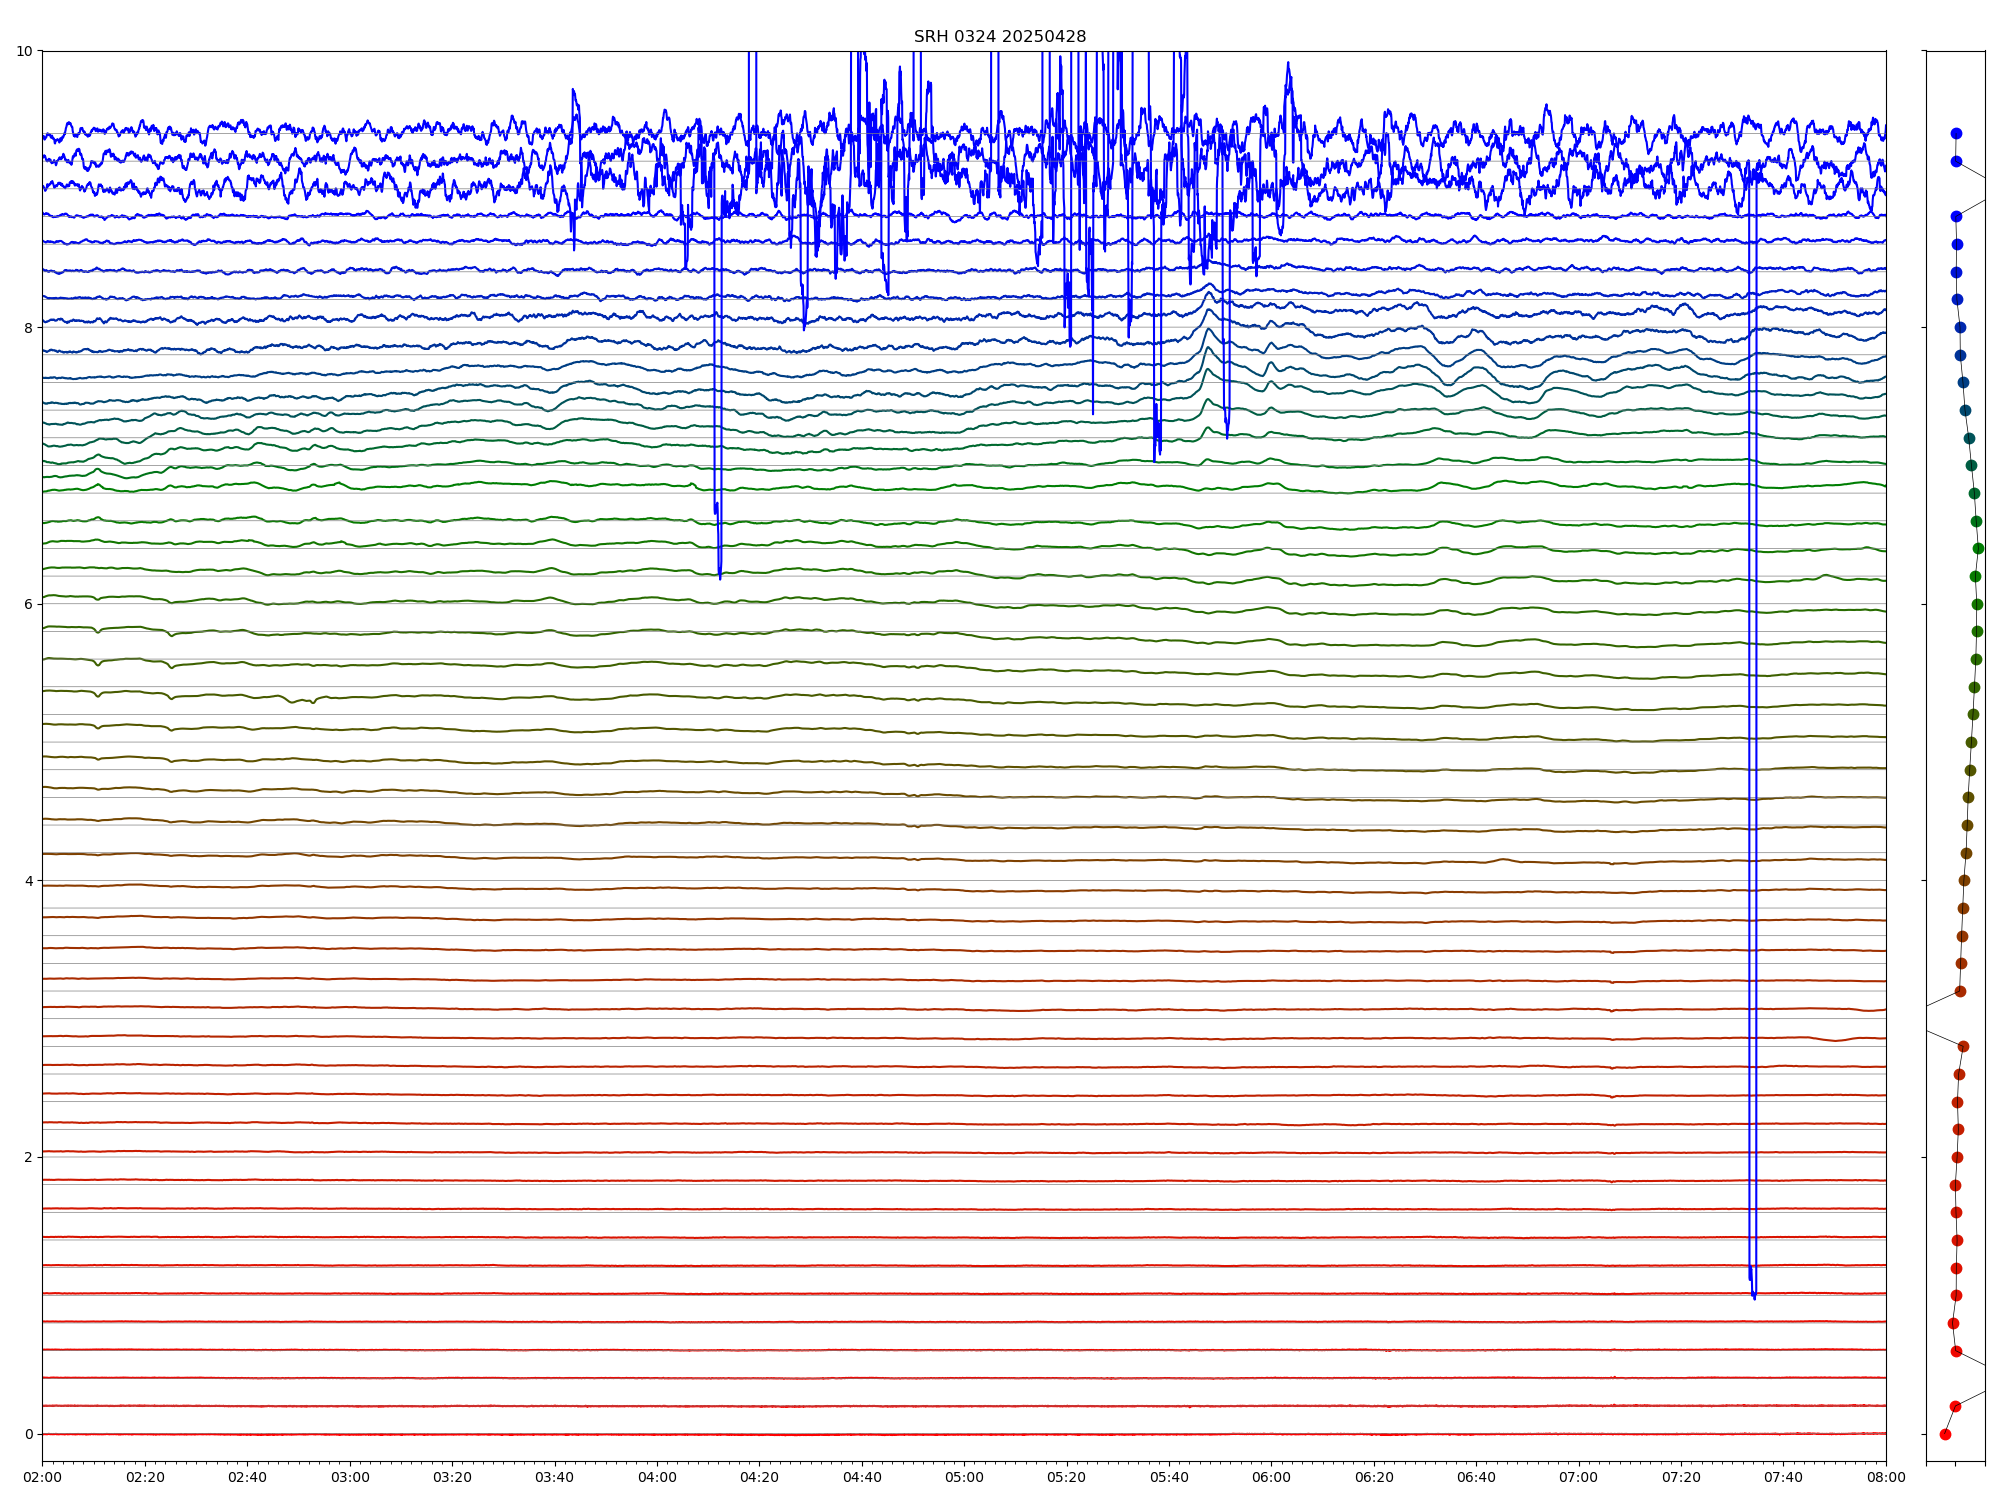Screen dimensions: 2000x1500
Task: Click the 08:00 time axis label
Action: point(1886,1477)
